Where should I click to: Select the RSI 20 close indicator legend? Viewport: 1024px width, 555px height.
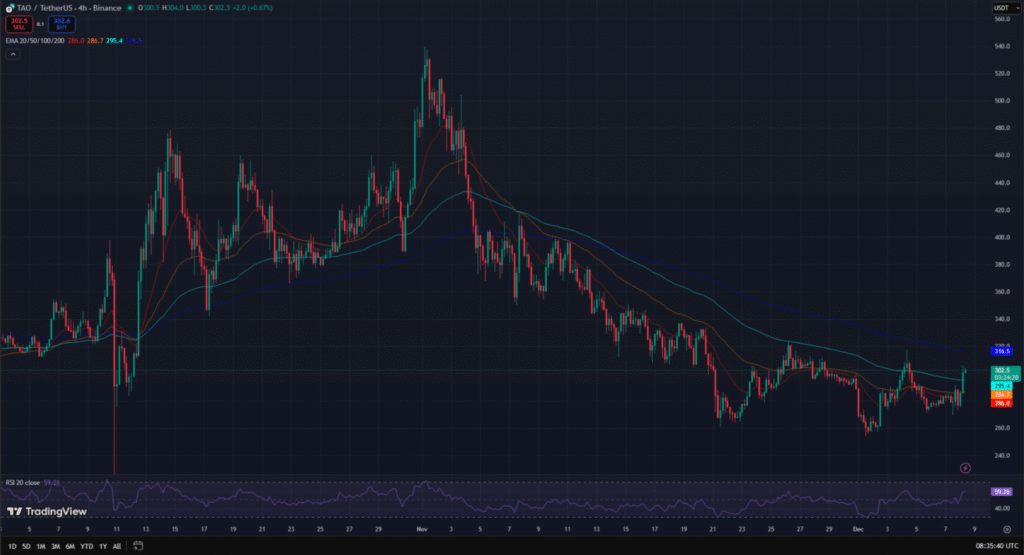point(25,482)
